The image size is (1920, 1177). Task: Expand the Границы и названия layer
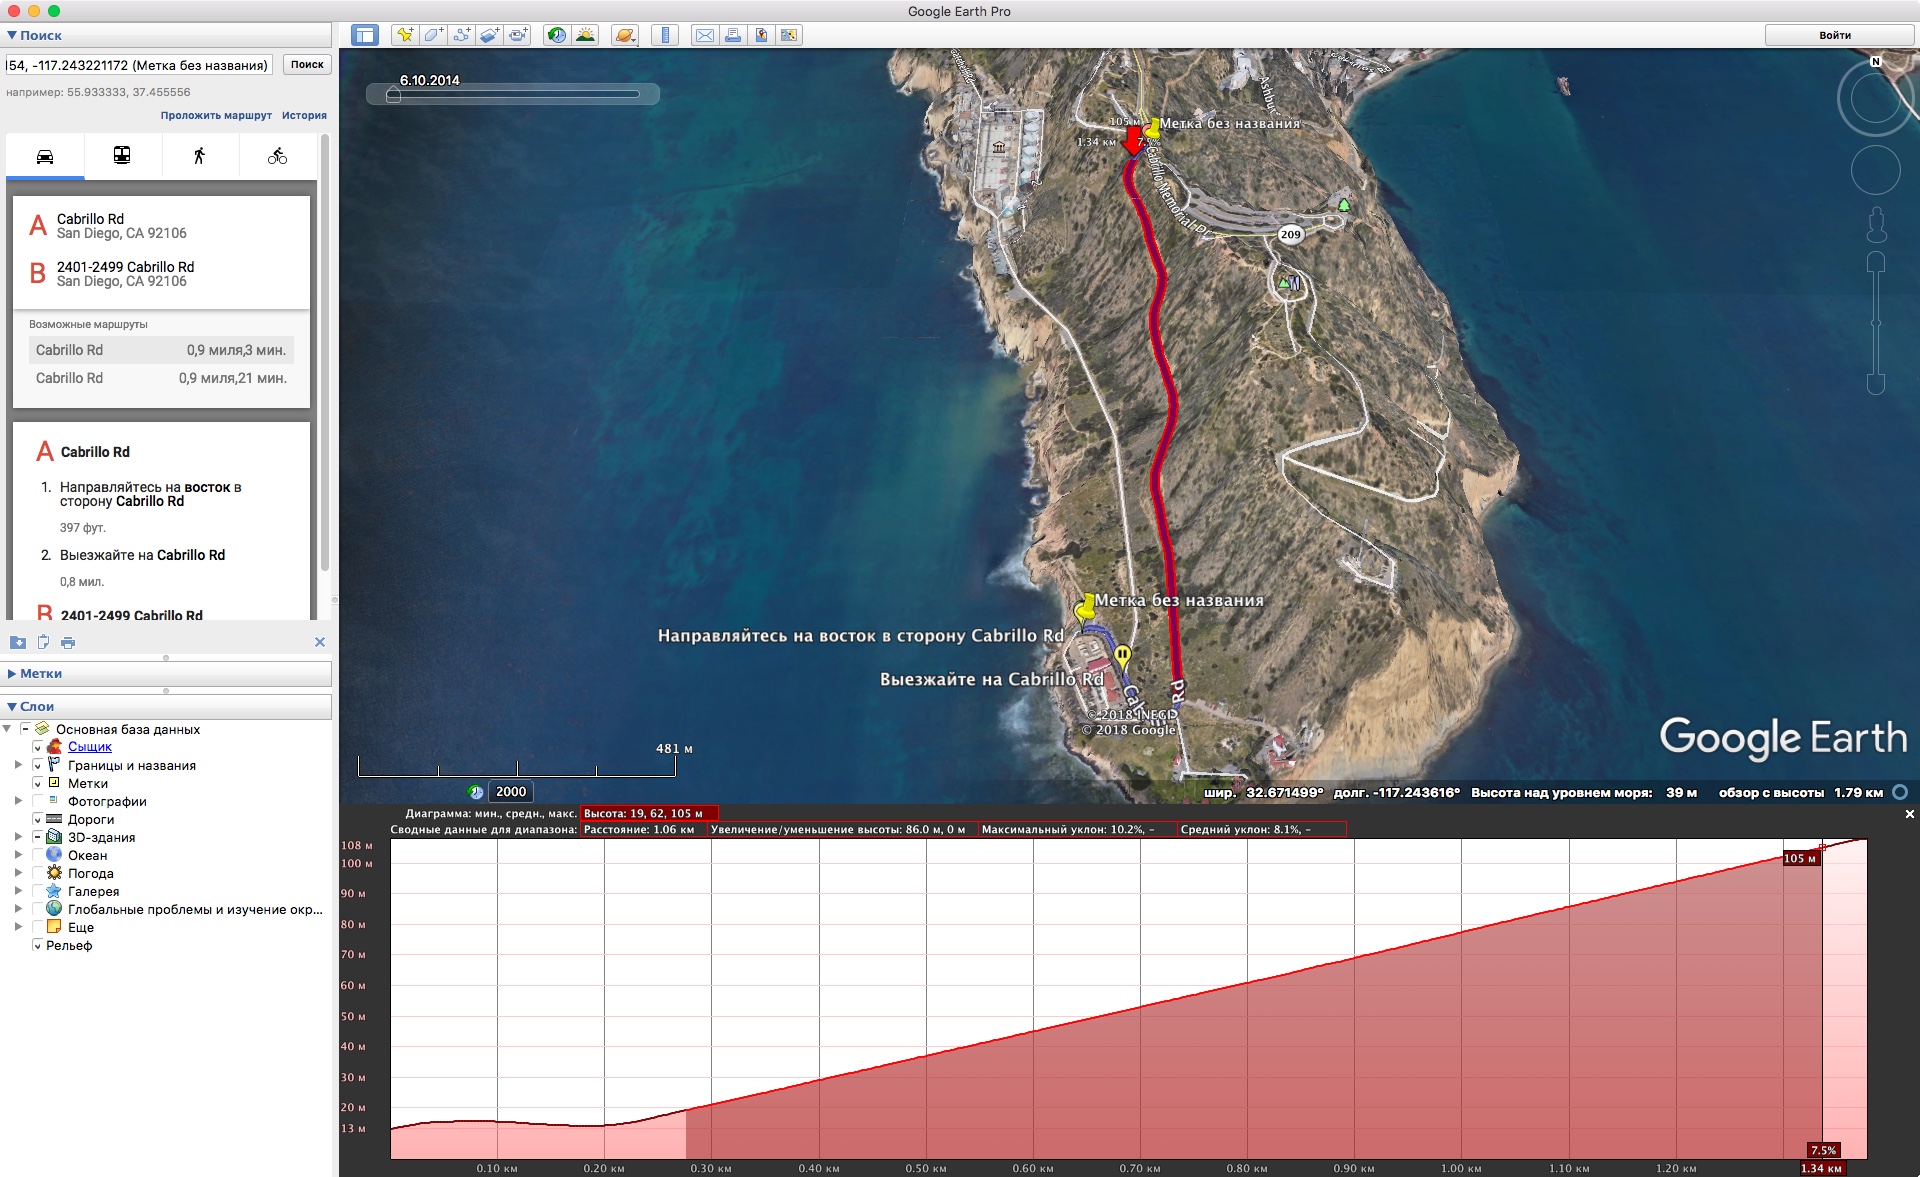18,765
